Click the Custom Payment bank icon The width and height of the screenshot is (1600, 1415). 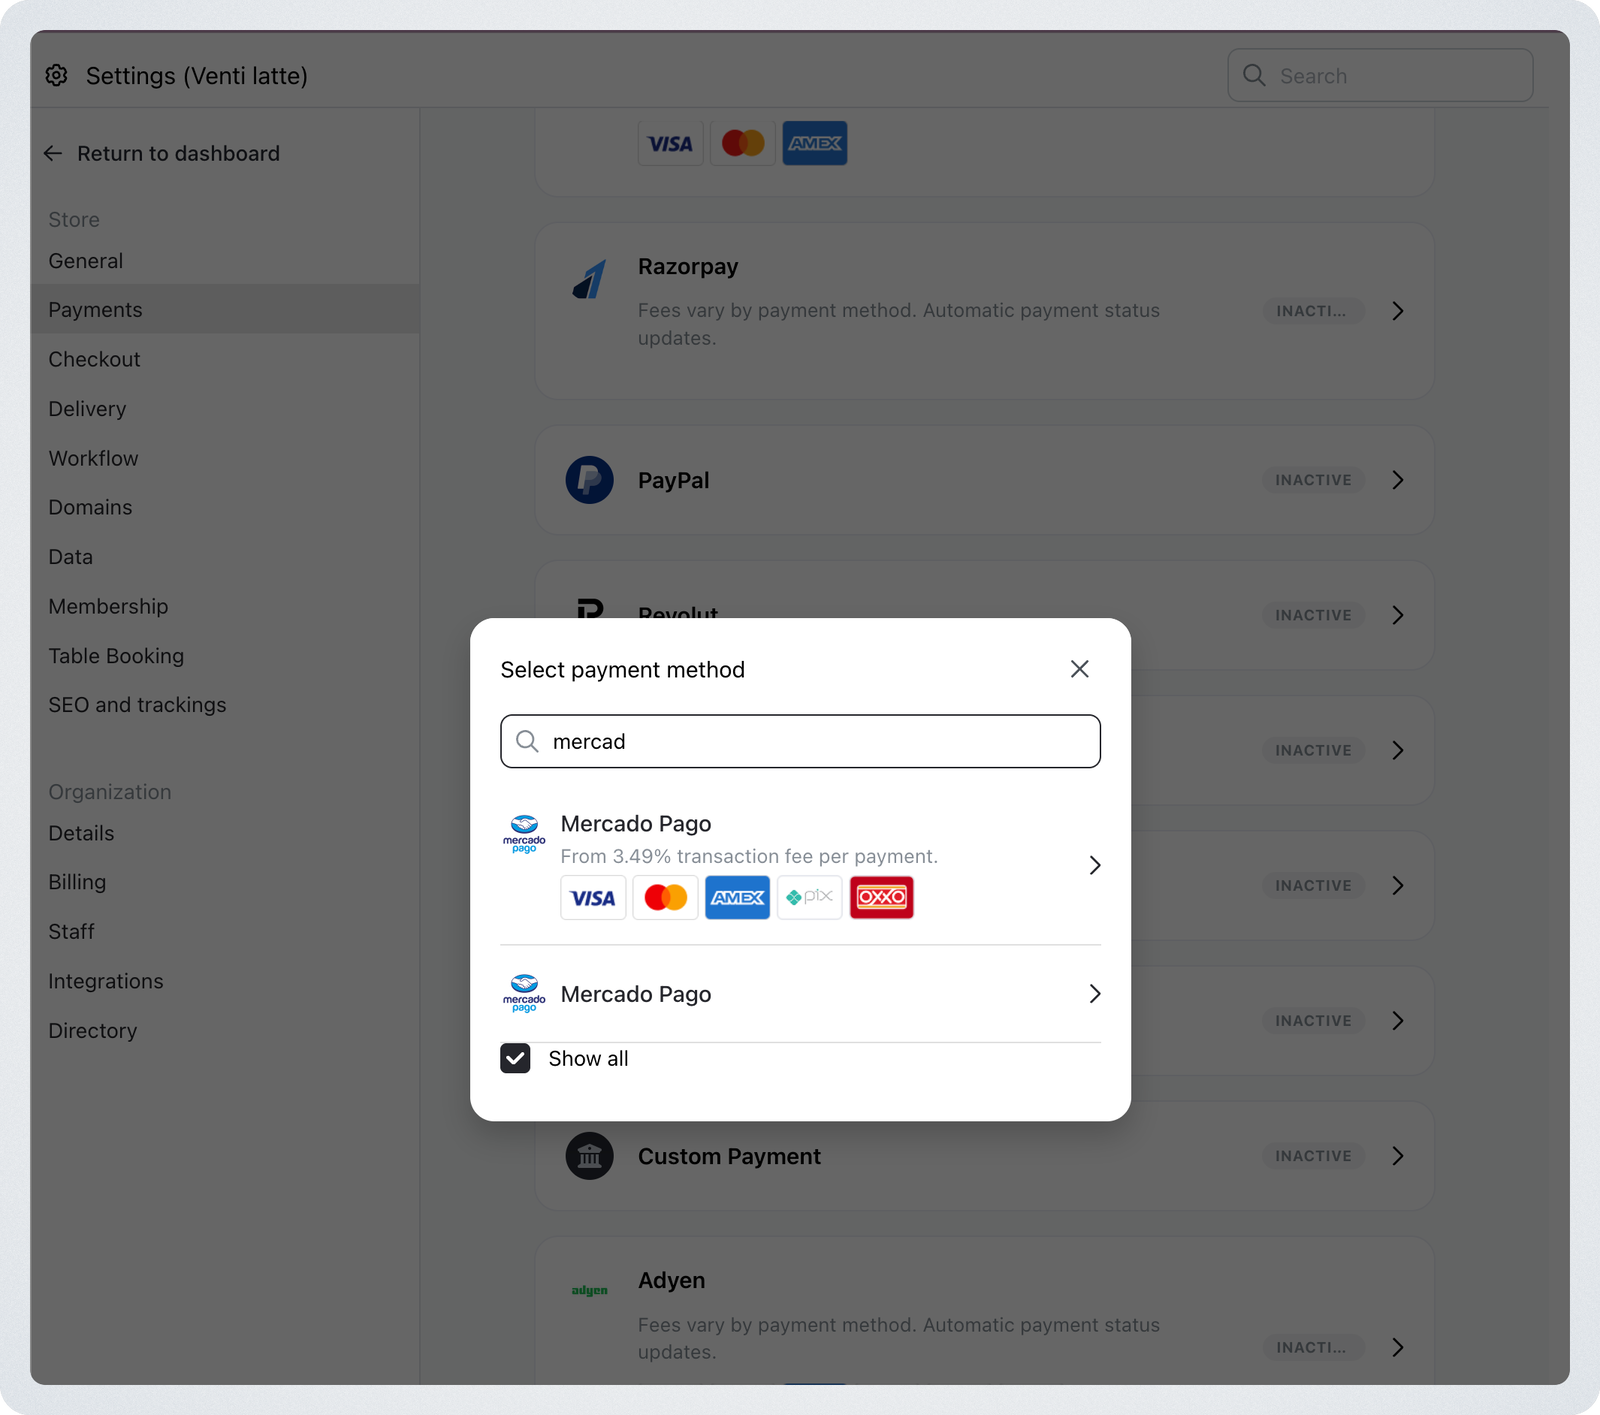pyautogui.click(x=590, y=1156)
